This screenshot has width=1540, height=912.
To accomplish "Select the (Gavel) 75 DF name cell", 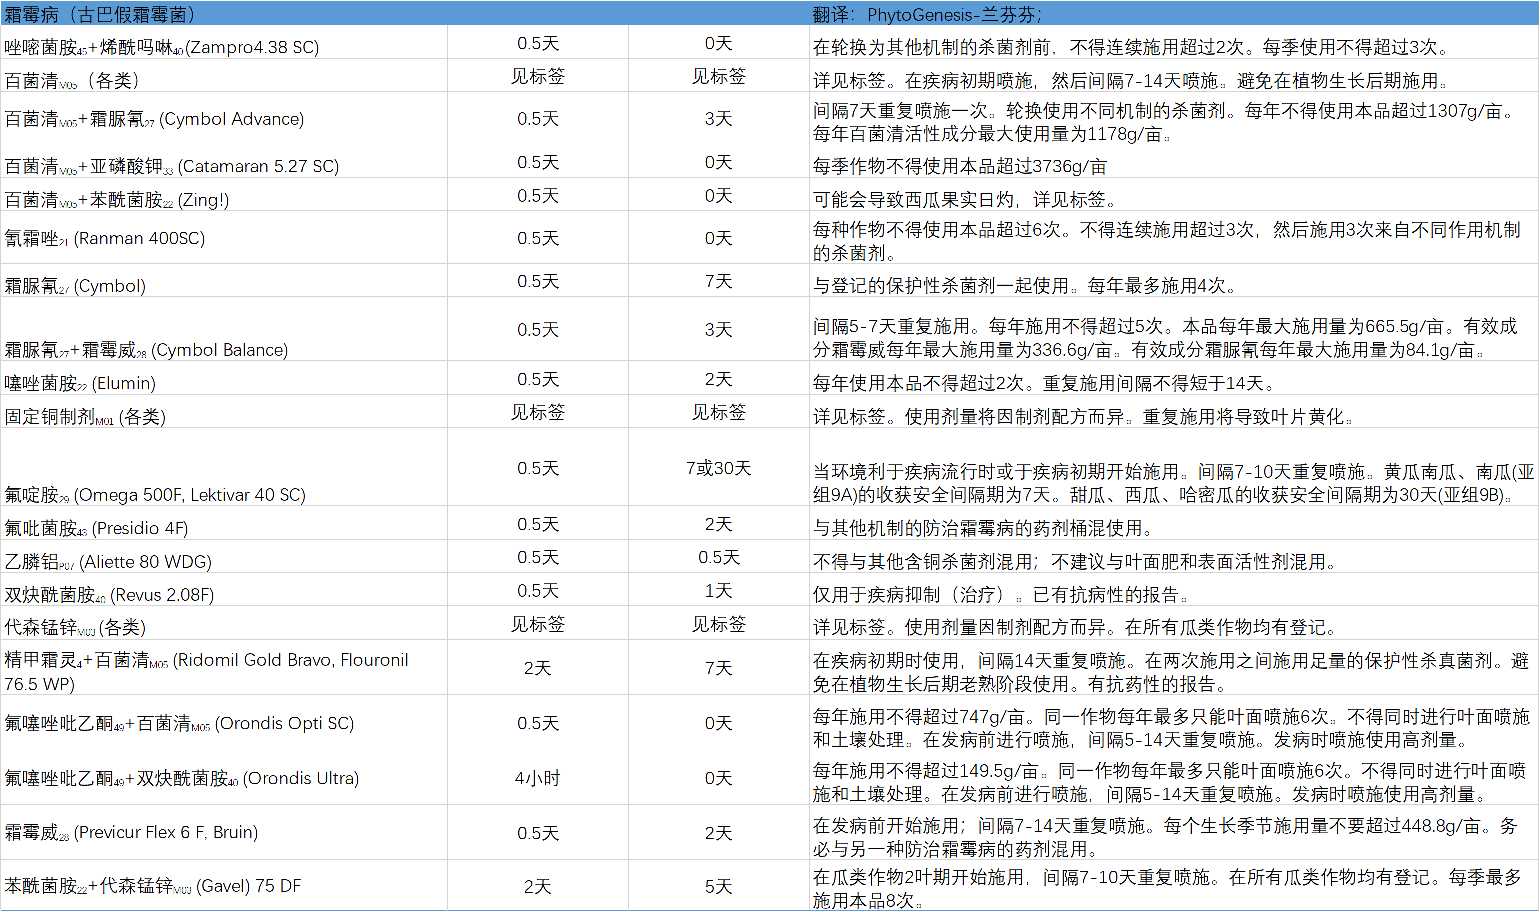I will point(153,886).
